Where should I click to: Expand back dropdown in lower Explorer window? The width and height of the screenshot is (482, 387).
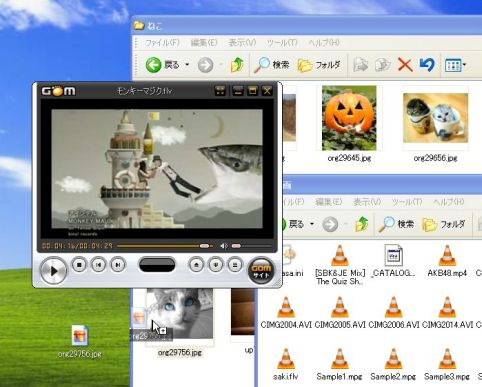(312, 224)
